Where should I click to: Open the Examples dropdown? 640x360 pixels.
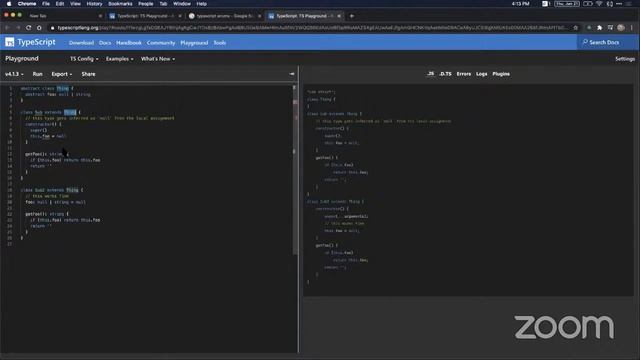click(120, 59)
